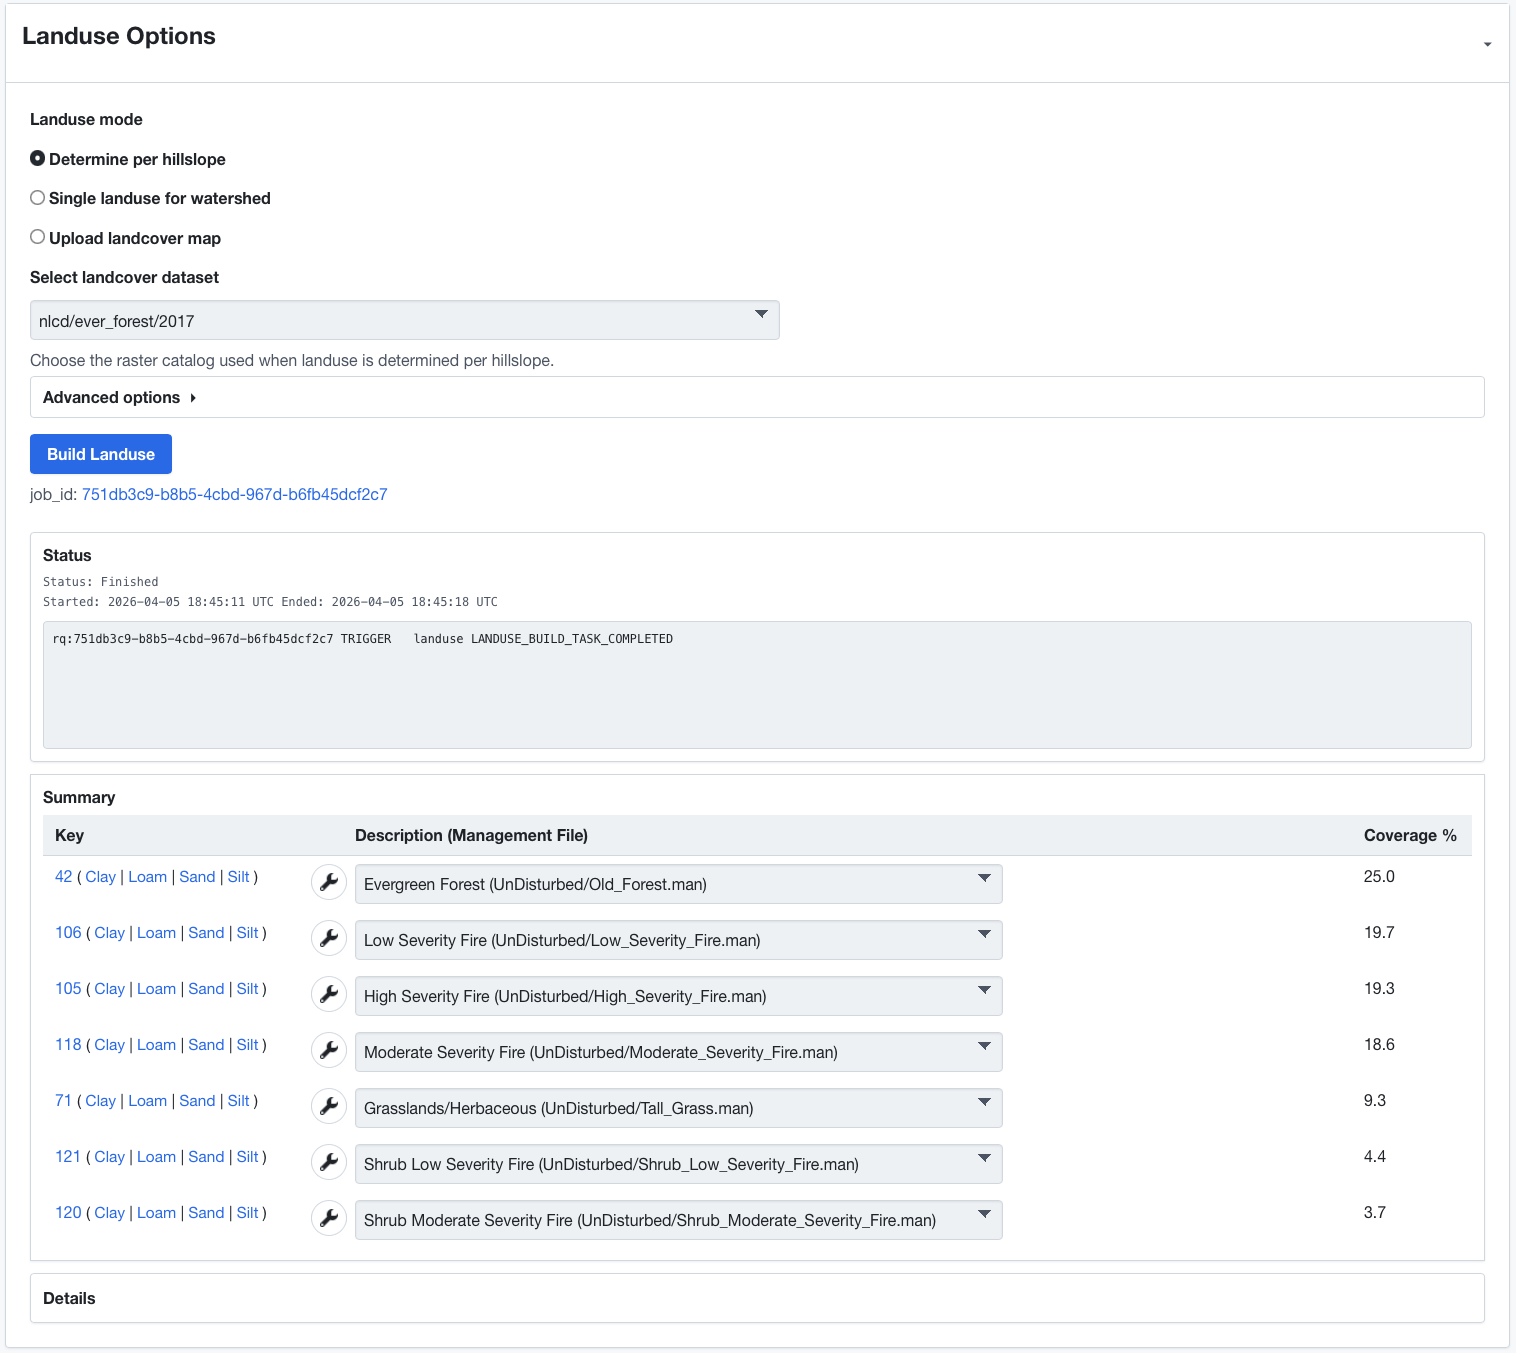Click Clay link for key 42
The width and height of the screenshot is (1516, 1353).
point(100,877)
